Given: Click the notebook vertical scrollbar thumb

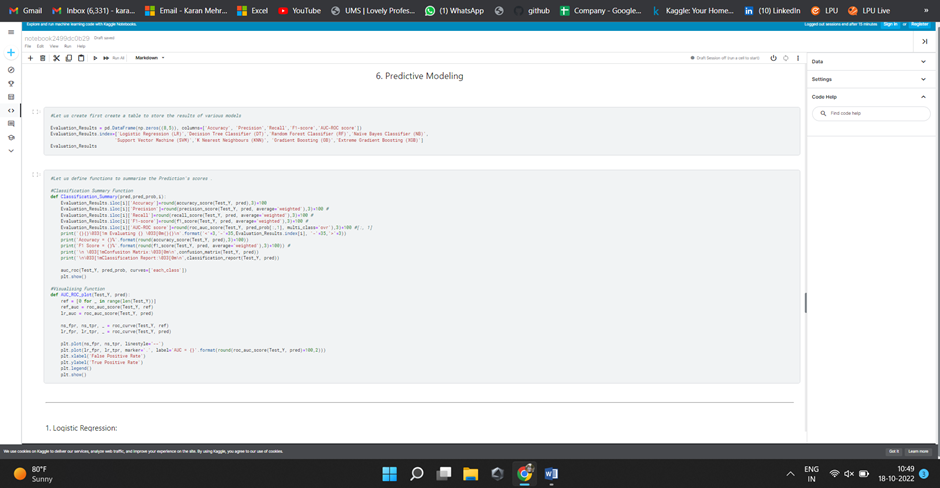Looking at the screenshot, I should (805, 303).
